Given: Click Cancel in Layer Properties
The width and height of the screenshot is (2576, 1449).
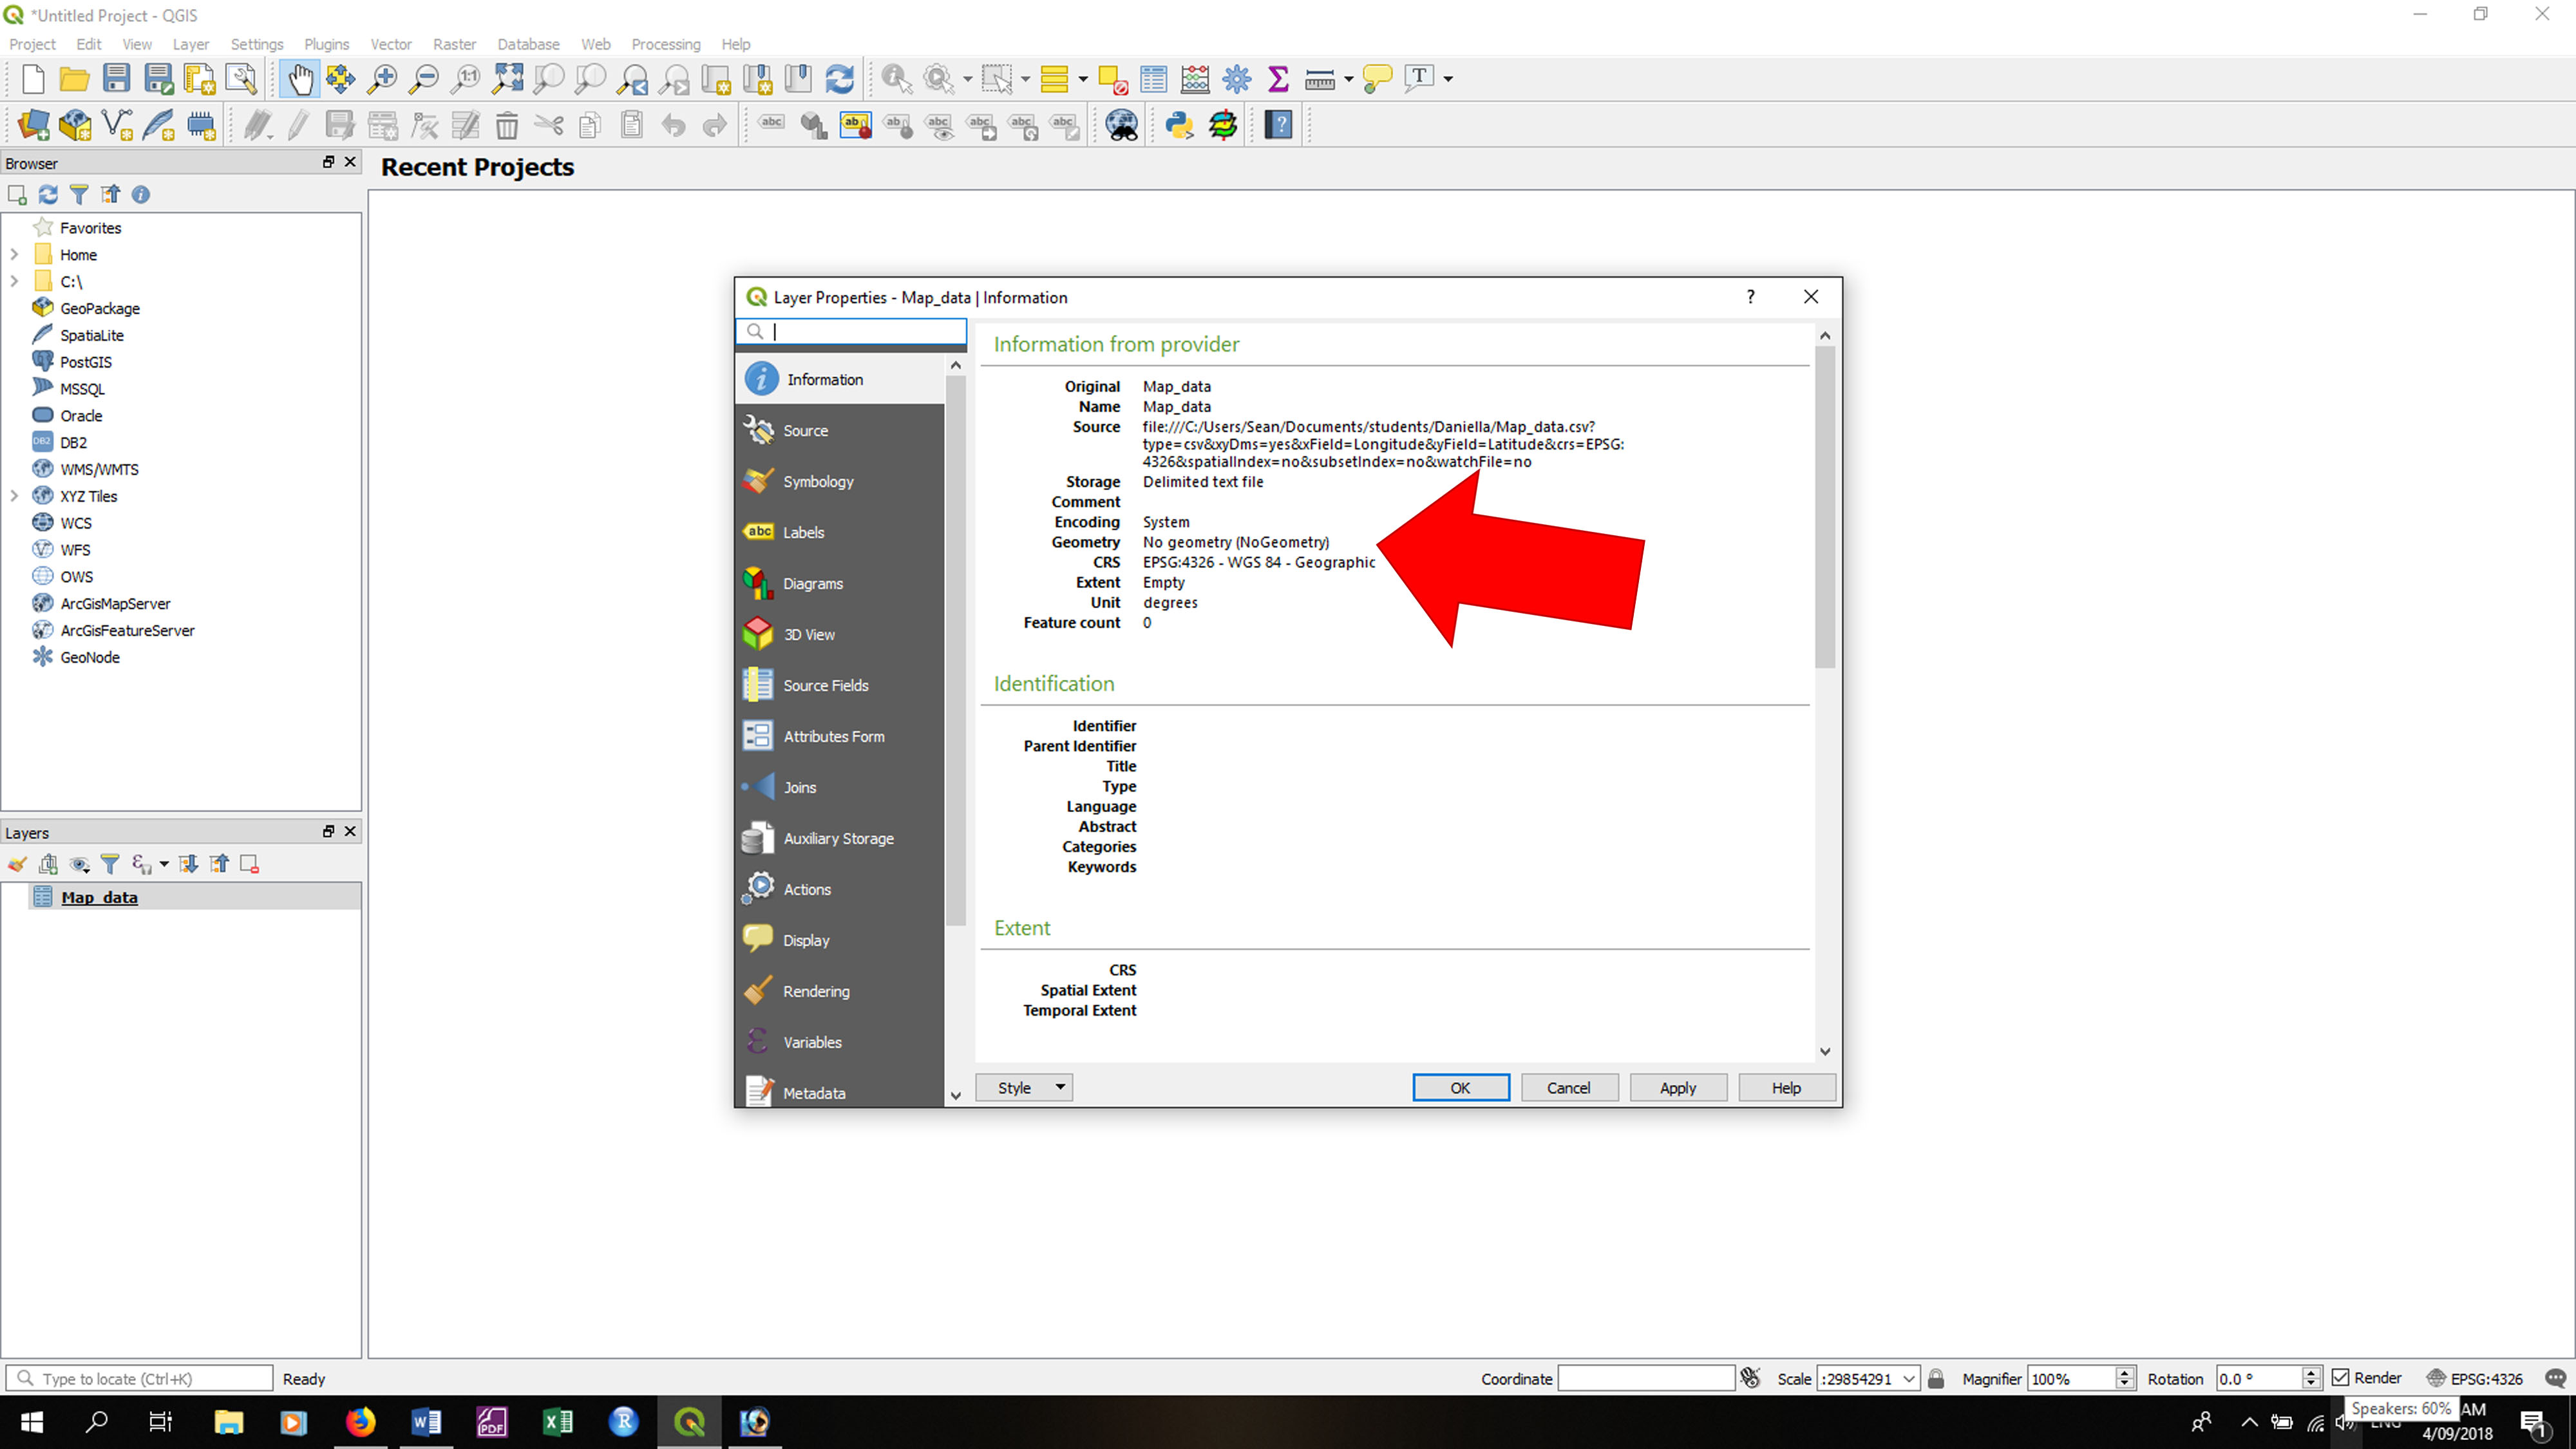Looking at the screenshot, I should pyautogui.click(x=1569, y=1087).
